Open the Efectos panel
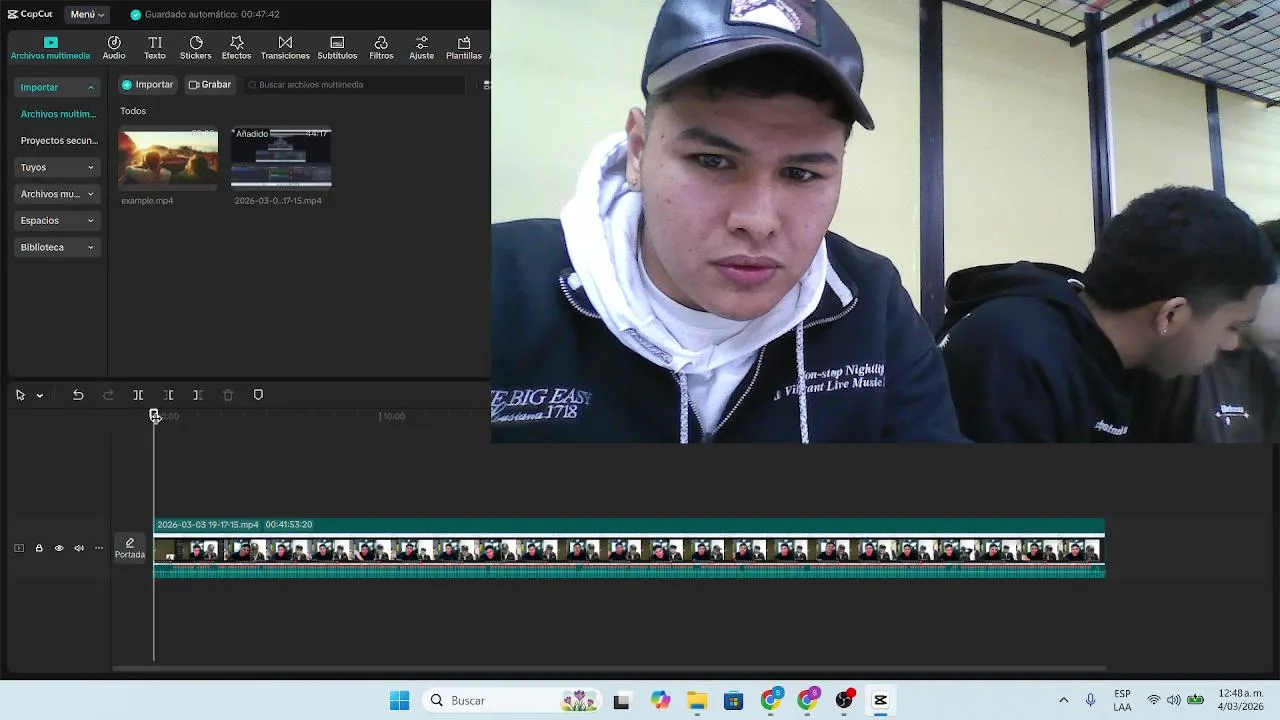Viewport: 1280px width, 720px height. coord(237,47)
